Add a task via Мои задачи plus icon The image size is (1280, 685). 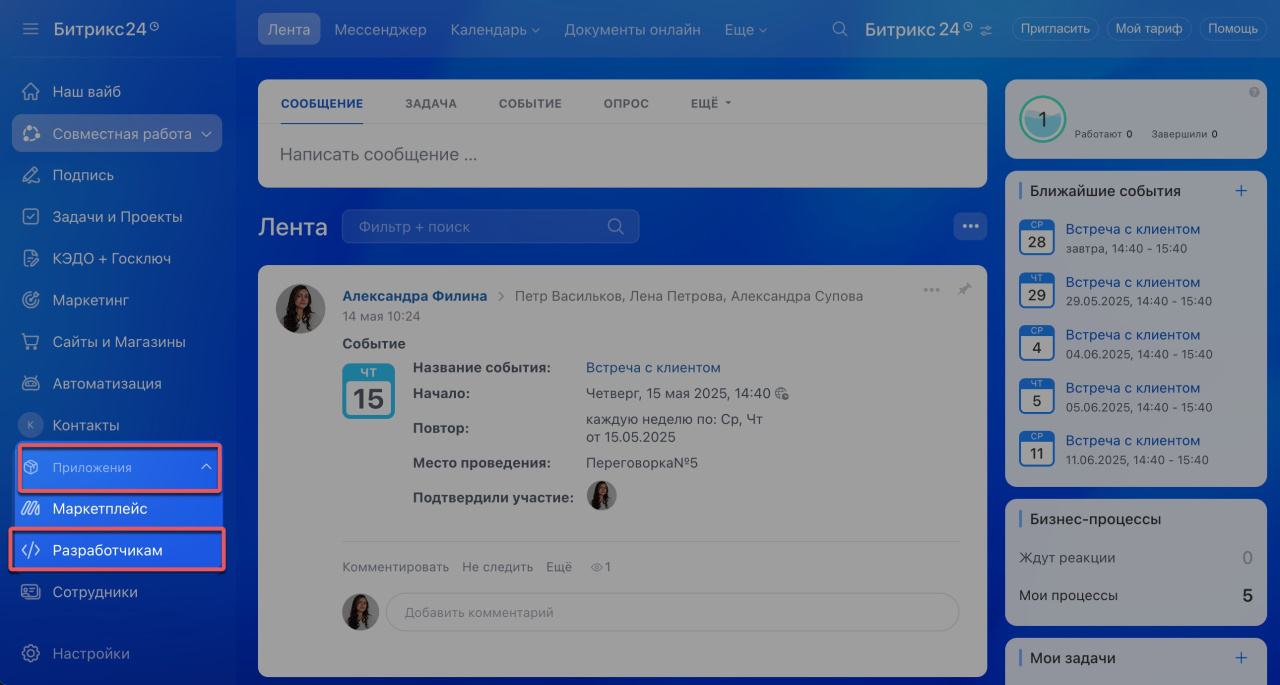(1241, 658)
